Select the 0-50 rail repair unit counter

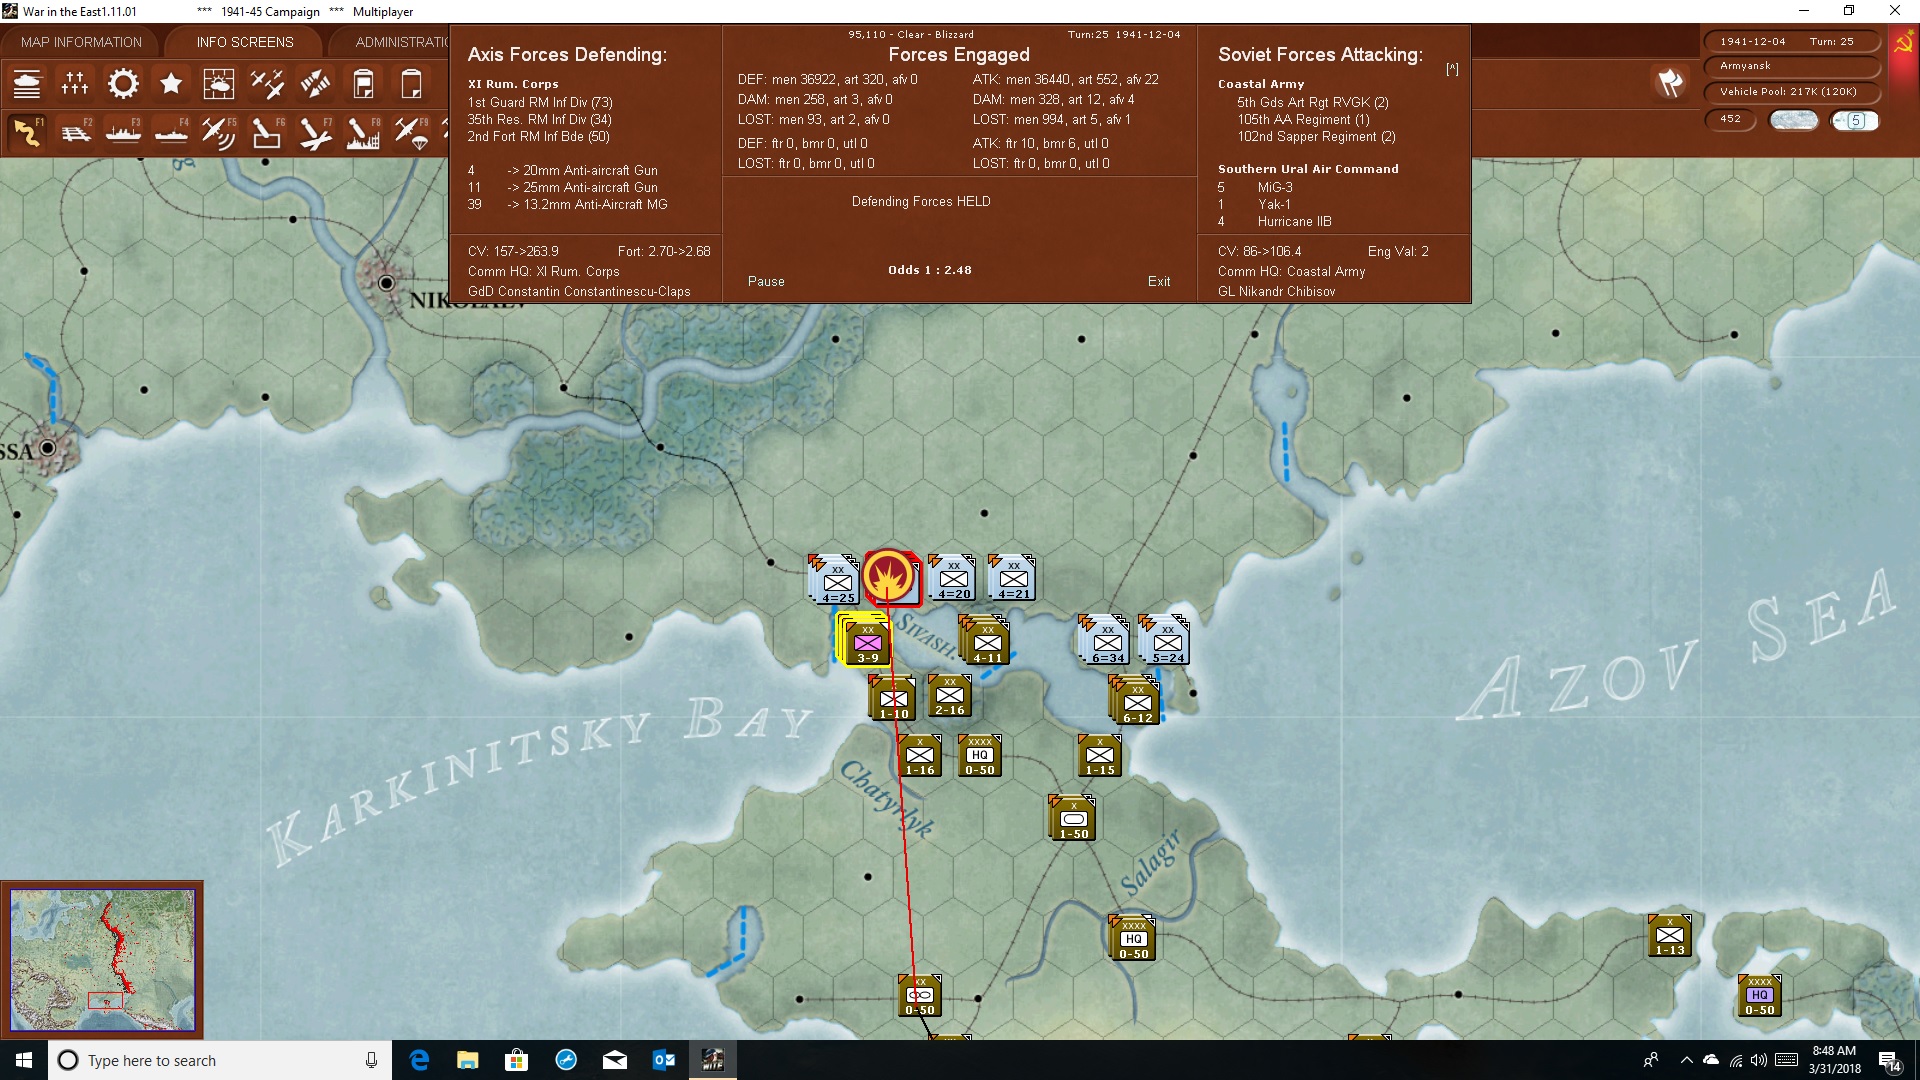point(919,996)
